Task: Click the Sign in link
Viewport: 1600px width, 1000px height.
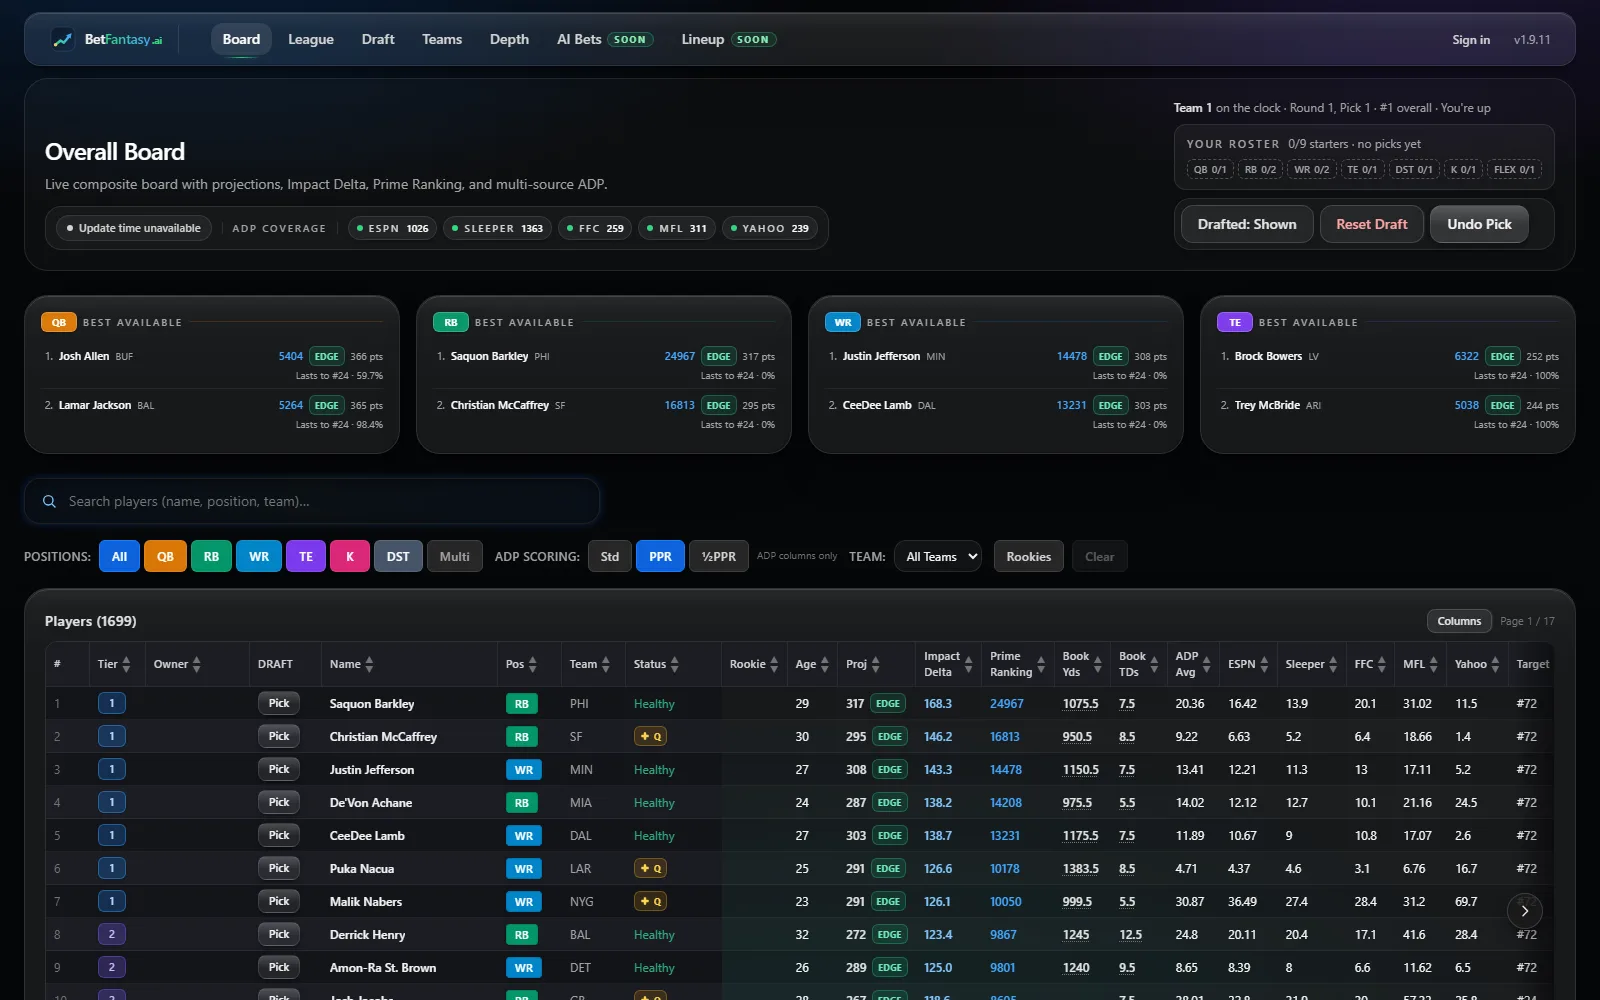Action: coord(1471,40)
